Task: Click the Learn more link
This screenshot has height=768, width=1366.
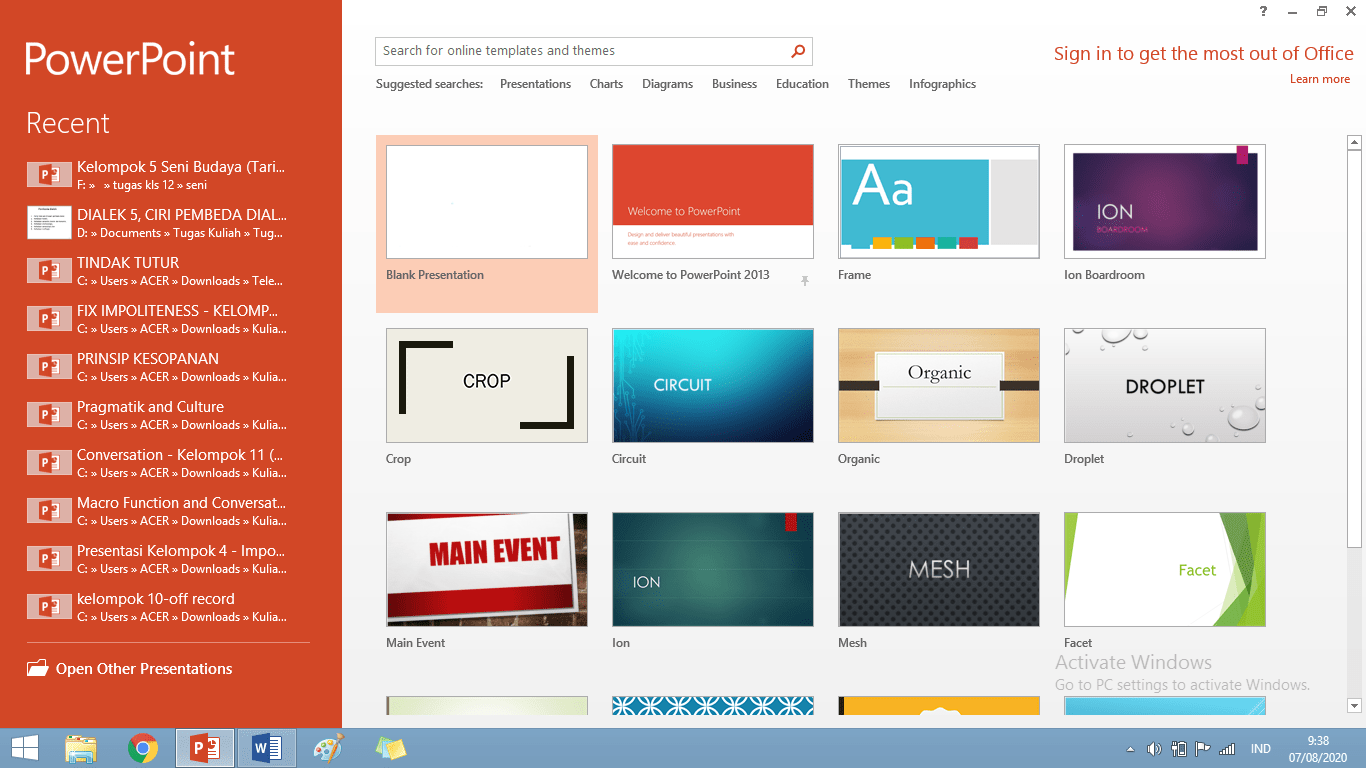Action: click(x=1320, y=79)
